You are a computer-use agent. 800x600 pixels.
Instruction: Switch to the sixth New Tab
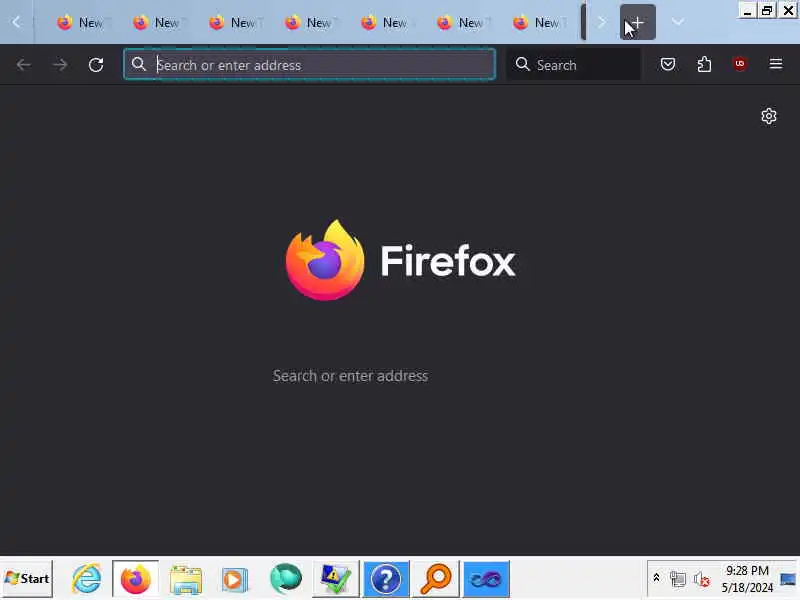461,23
